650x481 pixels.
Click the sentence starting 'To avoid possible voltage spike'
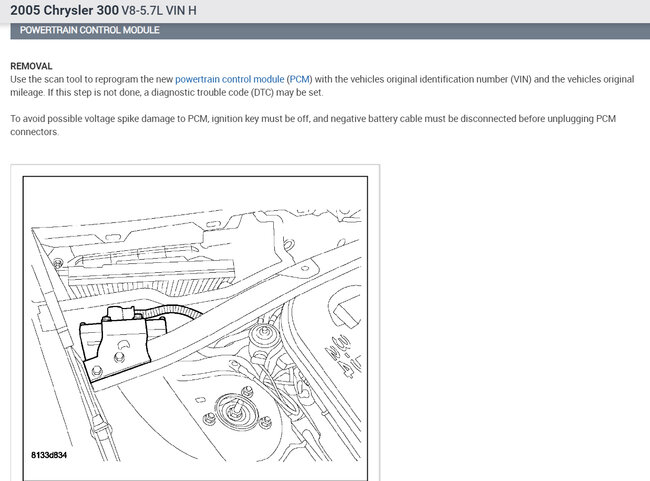pyautogui.click(x=313, y=125)
